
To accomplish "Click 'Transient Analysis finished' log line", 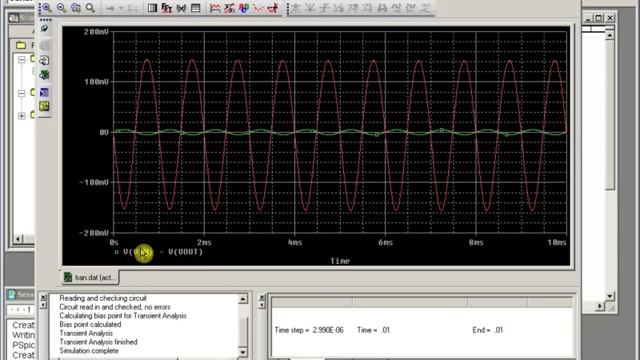I will (98, 342).
